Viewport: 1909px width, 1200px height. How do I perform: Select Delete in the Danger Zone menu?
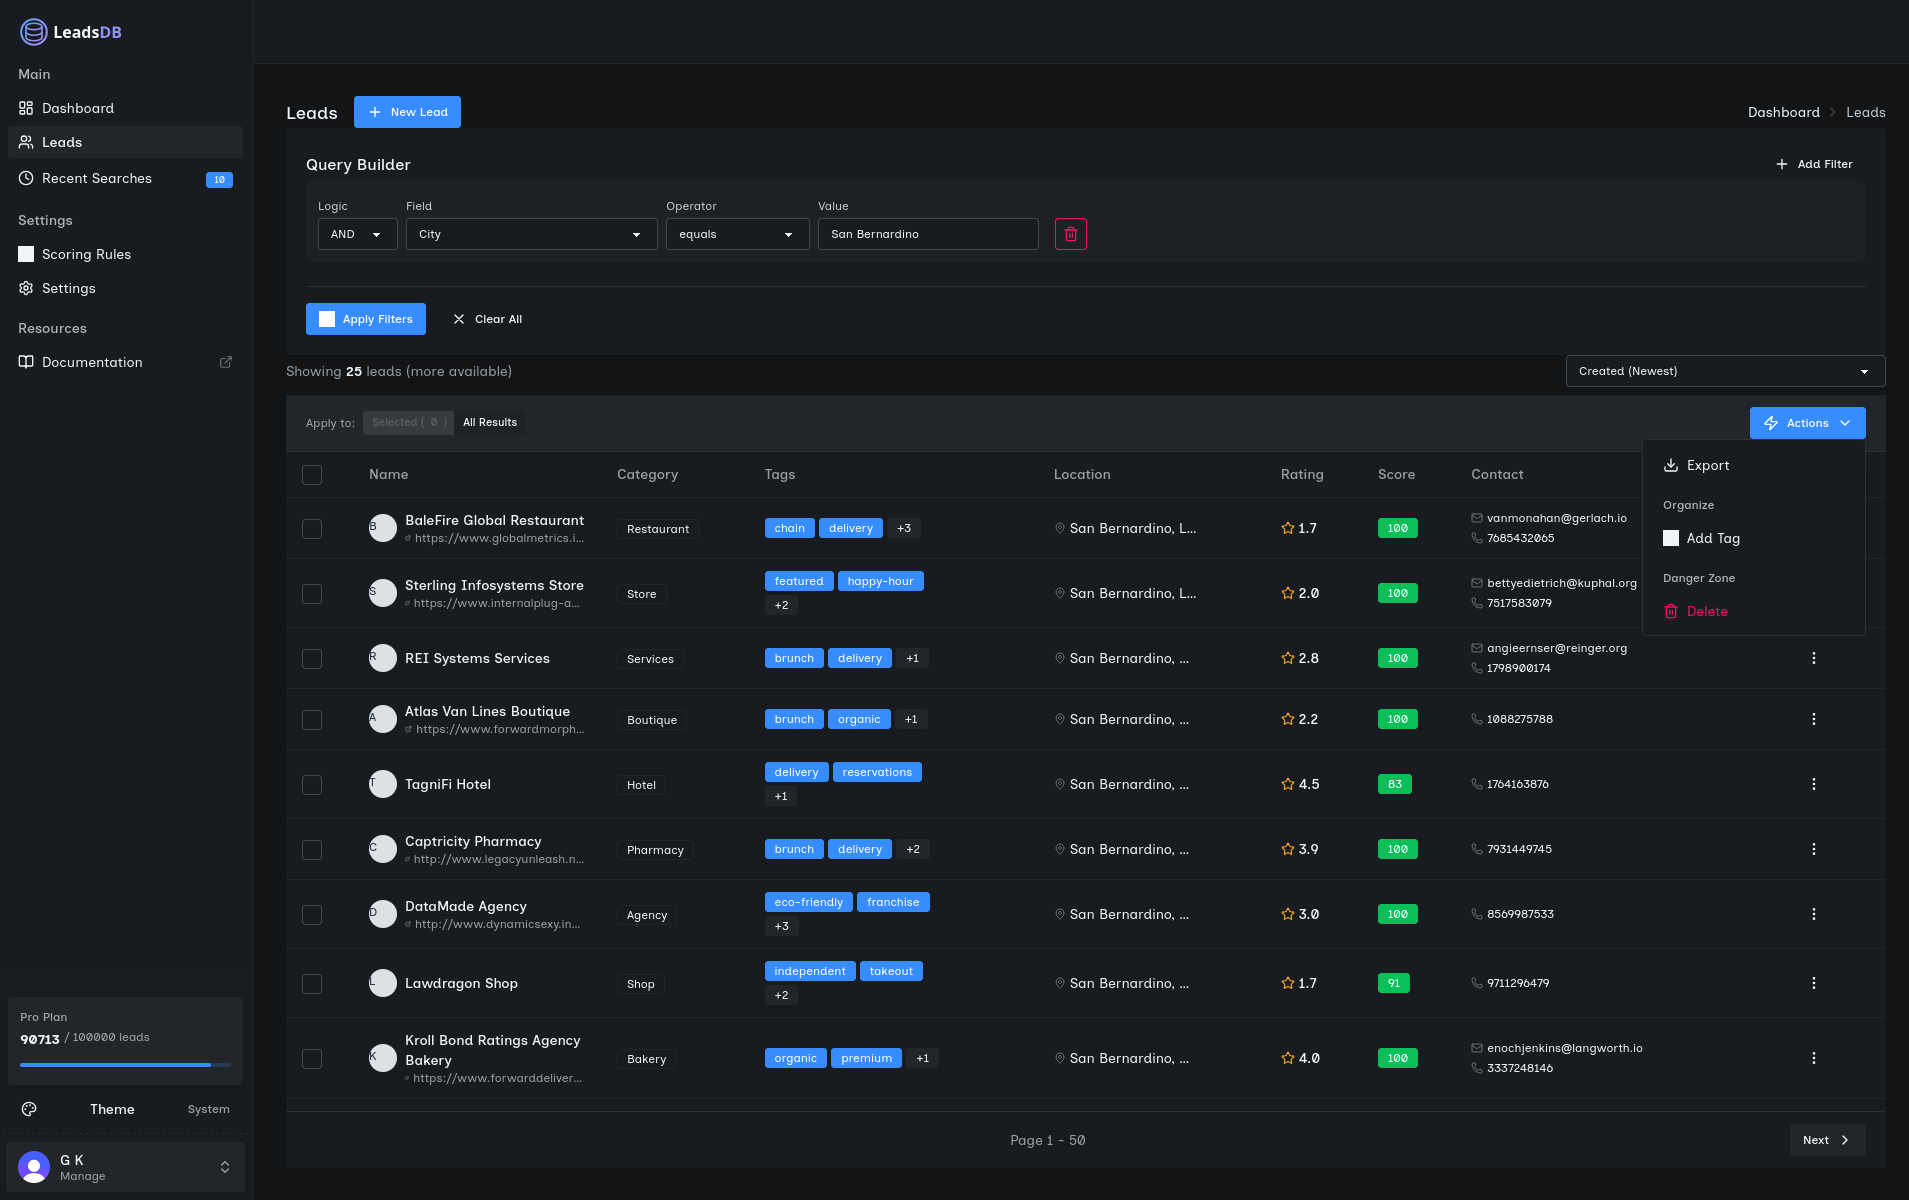(1706, 611)
